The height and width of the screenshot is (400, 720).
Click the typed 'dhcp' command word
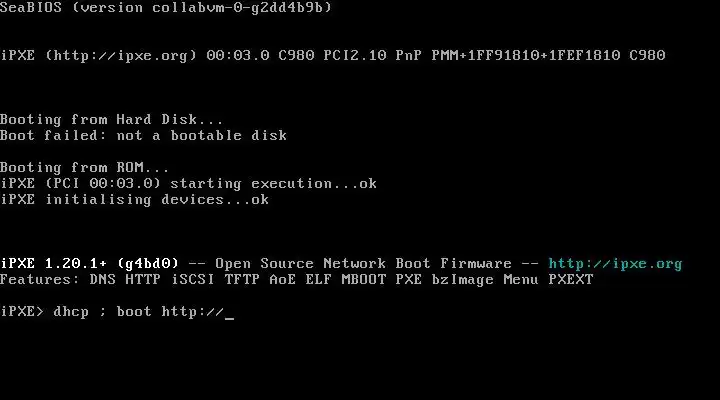click(x=71, y=311)
